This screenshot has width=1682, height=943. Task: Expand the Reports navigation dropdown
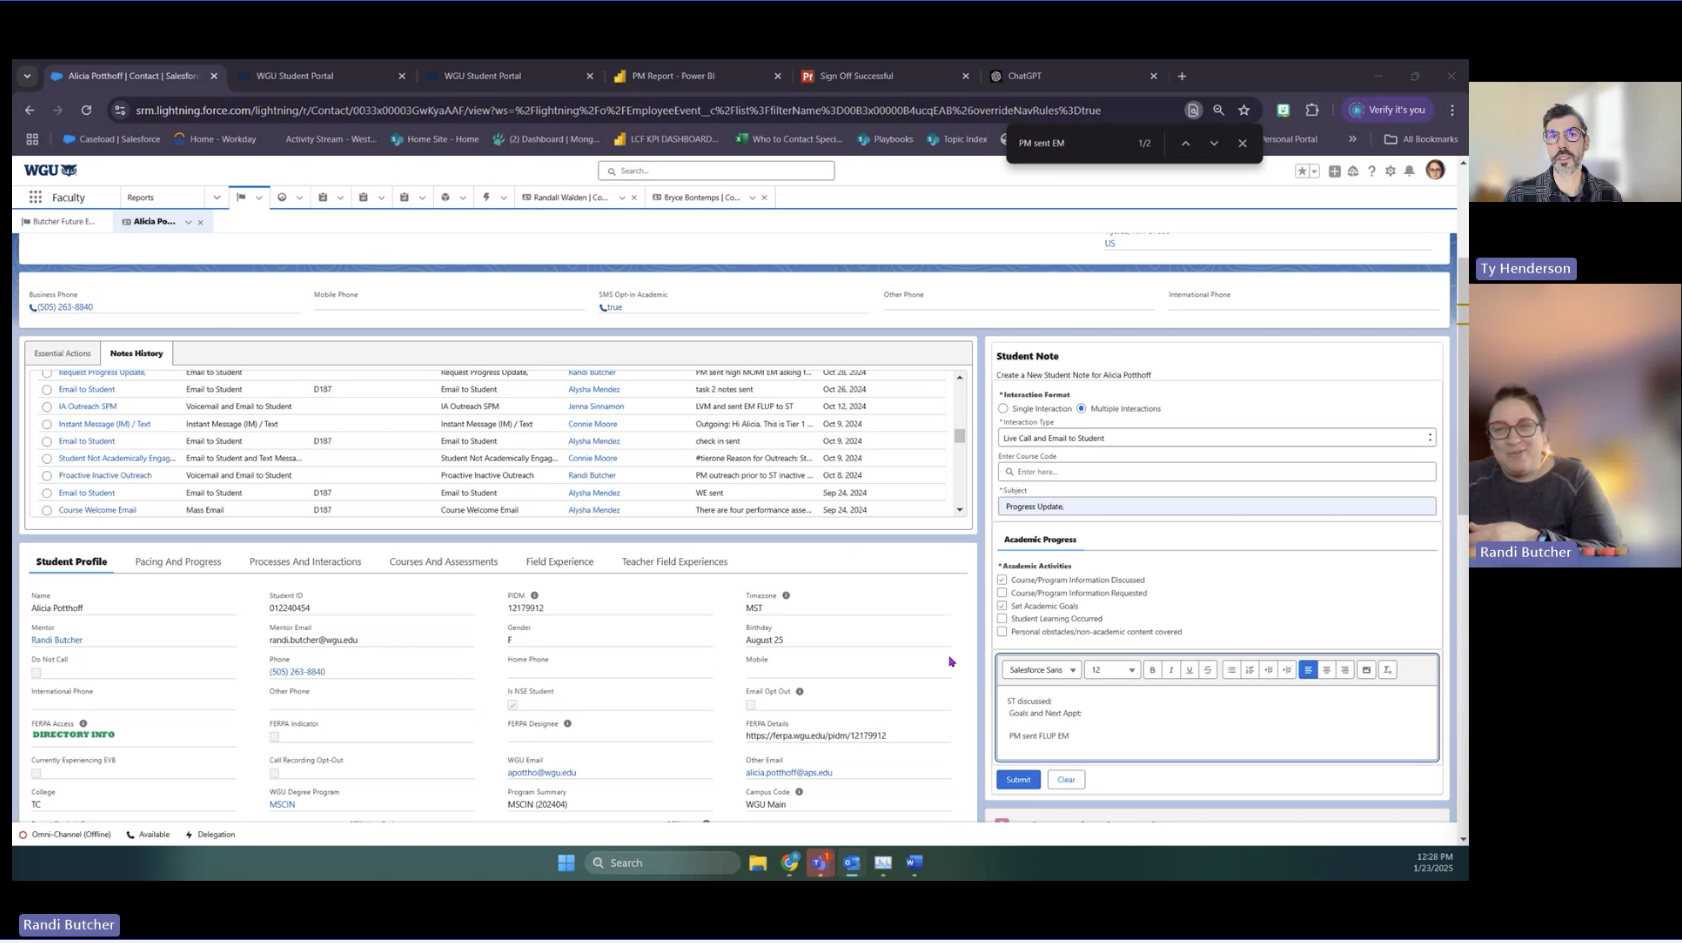(x=216, y=198)
